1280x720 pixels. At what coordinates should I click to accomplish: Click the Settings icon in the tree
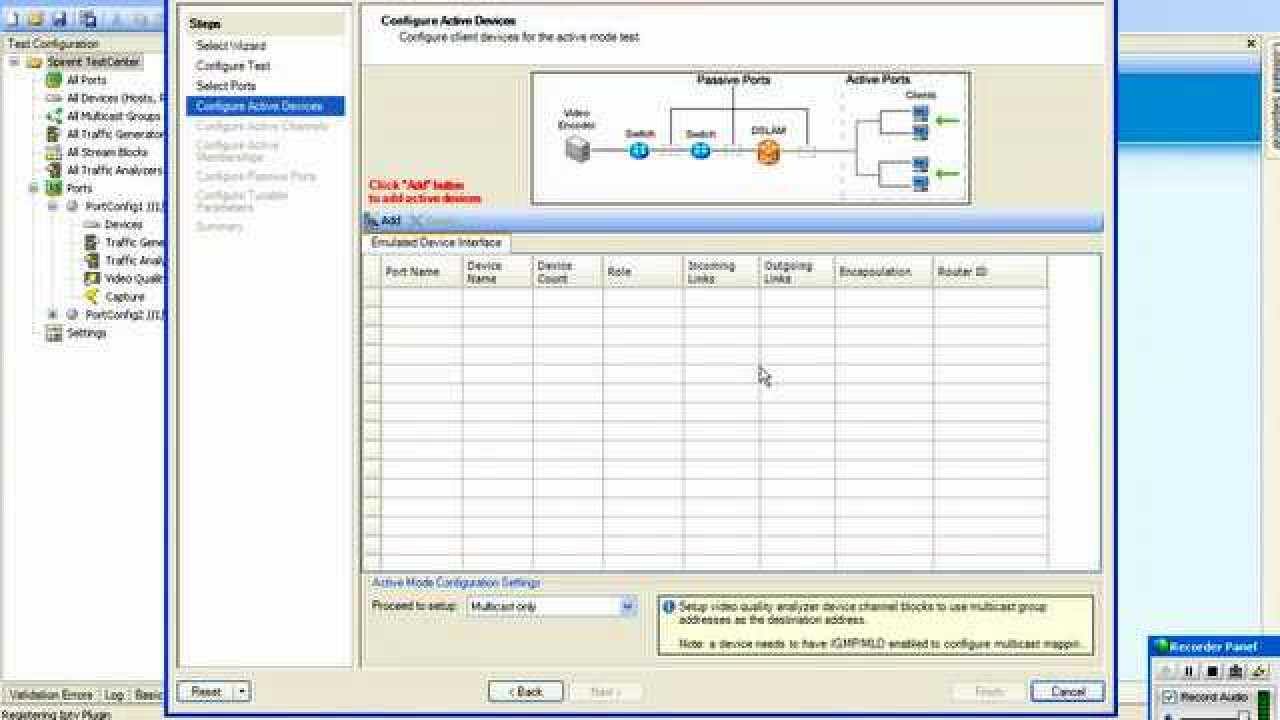(54, 333)
